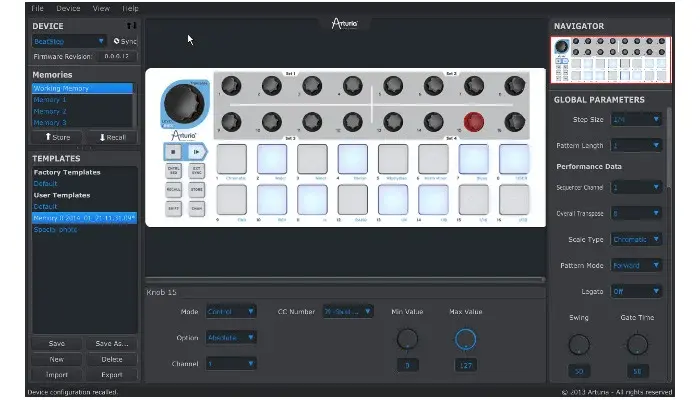Open the BeatStep device selector dropdown
Screen dimensions: 700x400
[68, 41]
